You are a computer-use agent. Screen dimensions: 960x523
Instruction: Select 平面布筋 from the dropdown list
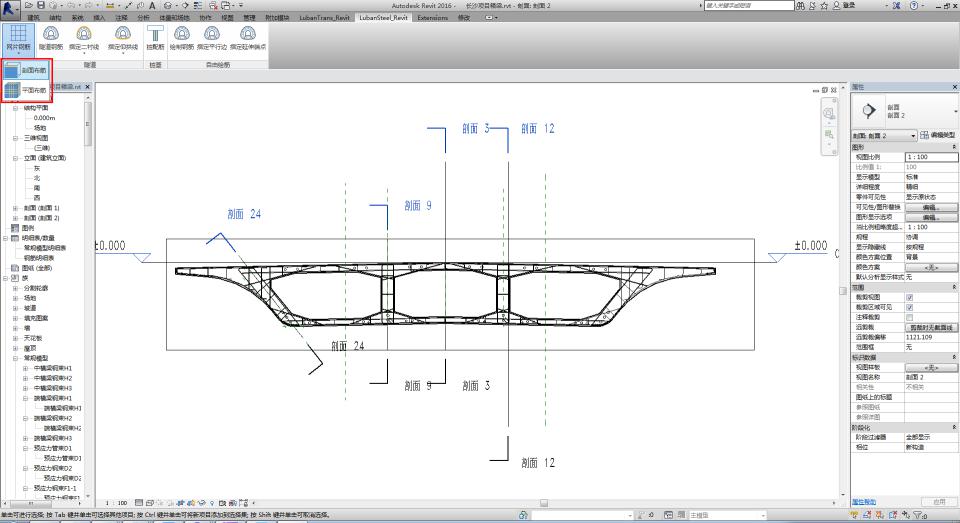pos(27,91)
